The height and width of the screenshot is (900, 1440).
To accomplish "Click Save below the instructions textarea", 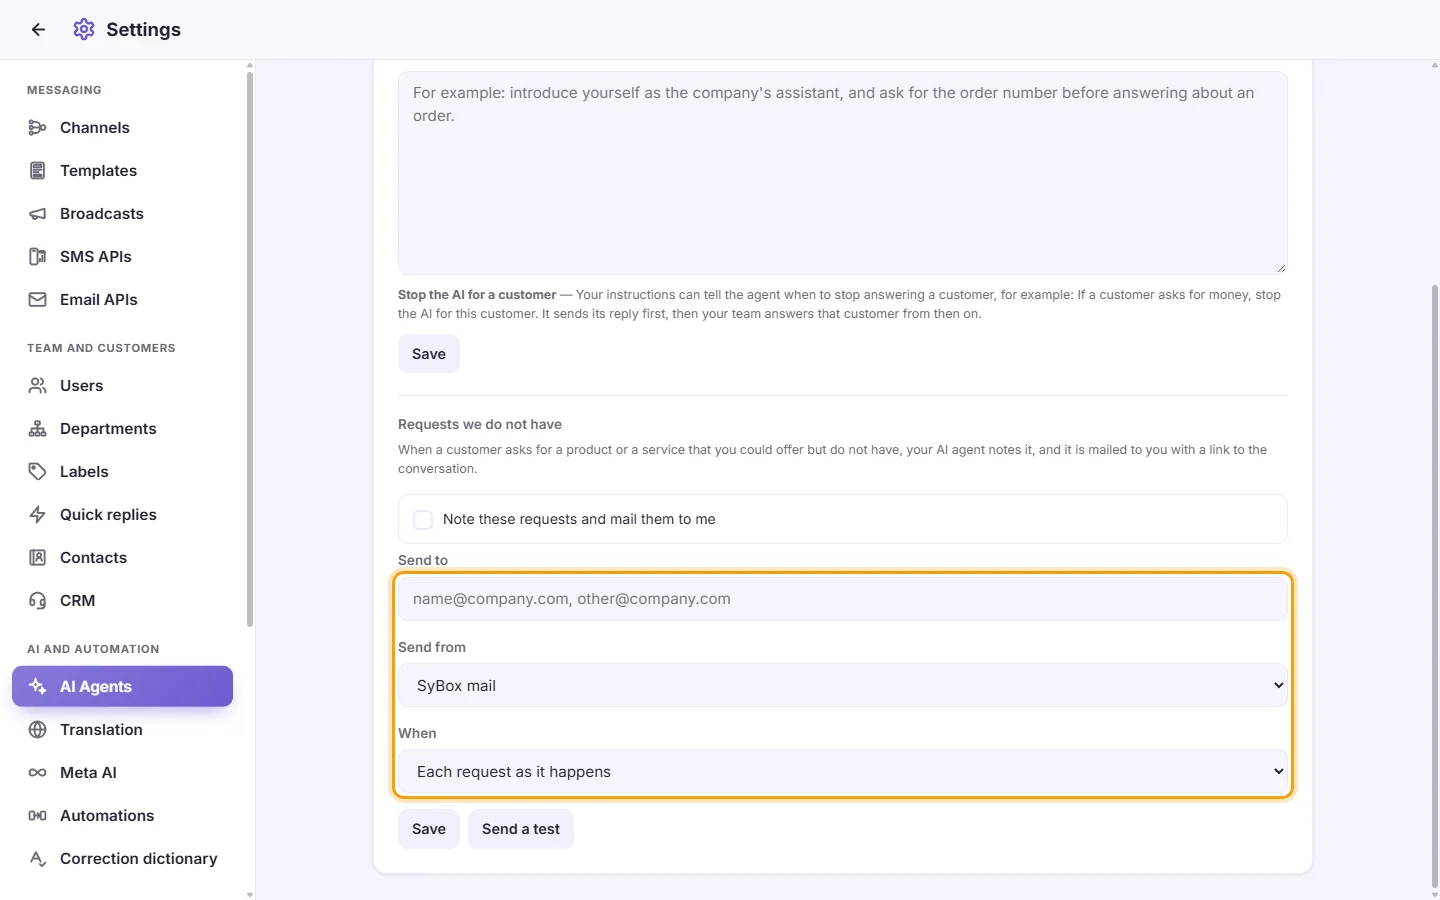I will (429, 354).
